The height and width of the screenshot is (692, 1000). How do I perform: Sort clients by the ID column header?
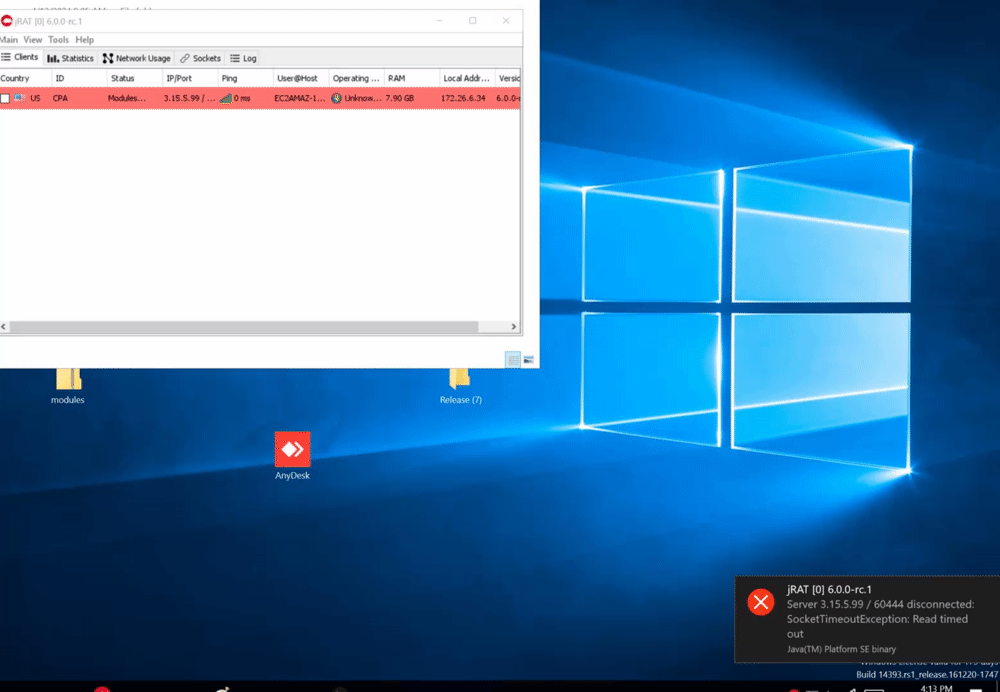tap(79, 78)
